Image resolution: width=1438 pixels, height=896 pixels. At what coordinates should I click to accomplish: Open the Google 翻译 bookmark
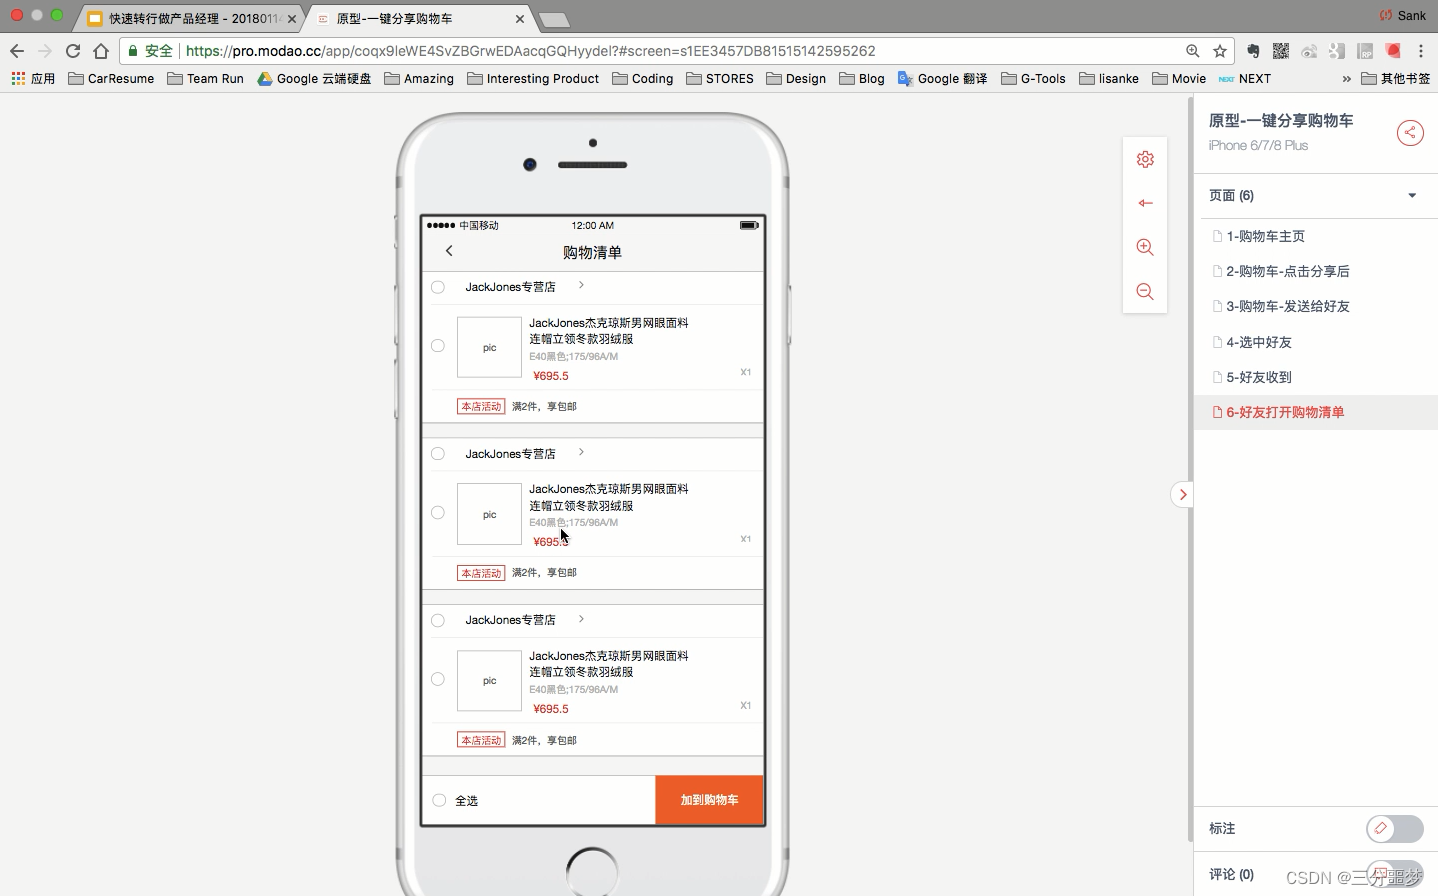[x=942, y=78]
